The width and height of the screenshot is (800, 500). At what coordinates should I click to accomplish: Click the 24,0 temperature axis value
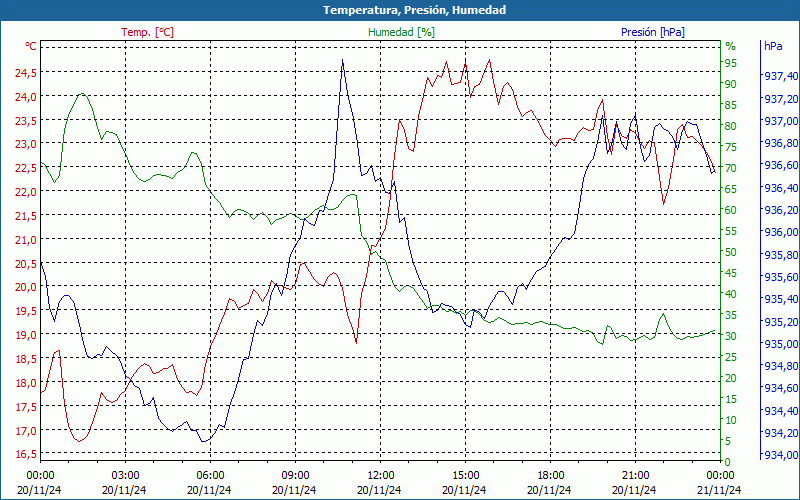pyautogui.click(x=26, y=96)
